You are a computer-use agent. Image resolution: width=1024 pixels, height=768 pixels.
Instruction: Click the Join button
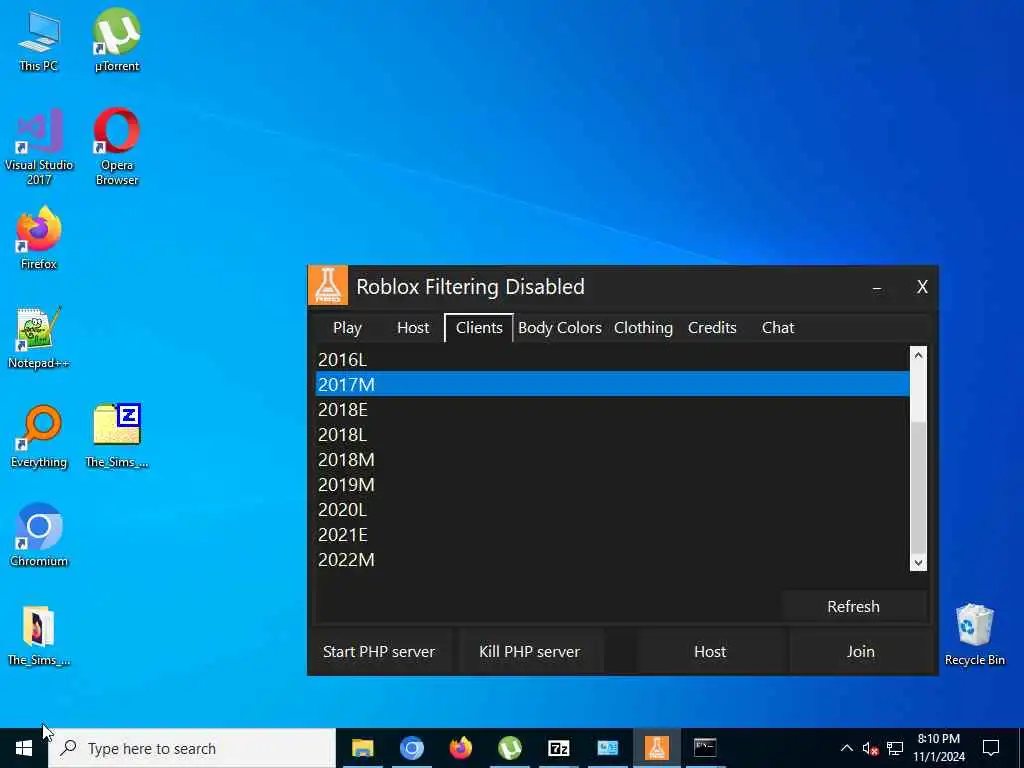[861, 652]
